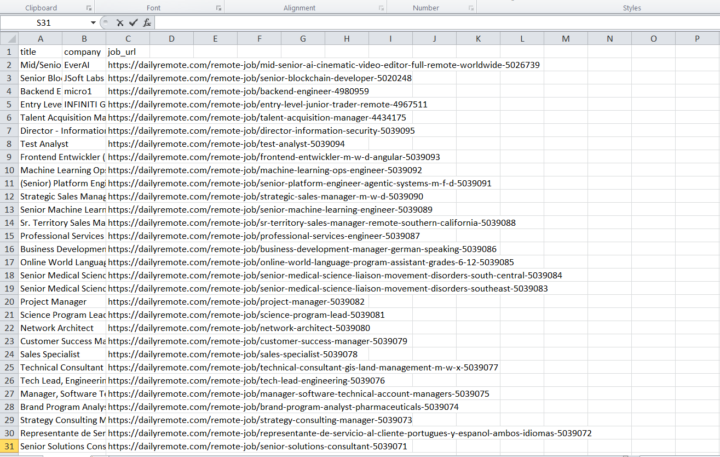The image size is (720, 457).
Task: Select row 1 header
Action: (9, 52)
